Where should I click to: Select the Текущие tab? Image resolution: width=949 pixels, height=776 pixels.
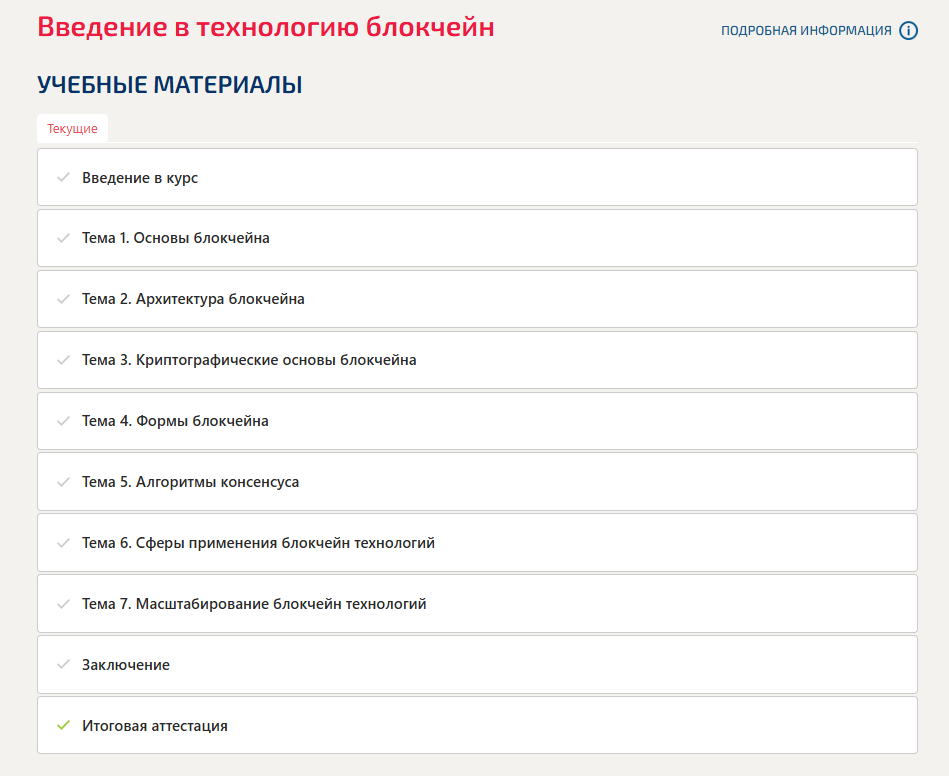click(72, 129)
